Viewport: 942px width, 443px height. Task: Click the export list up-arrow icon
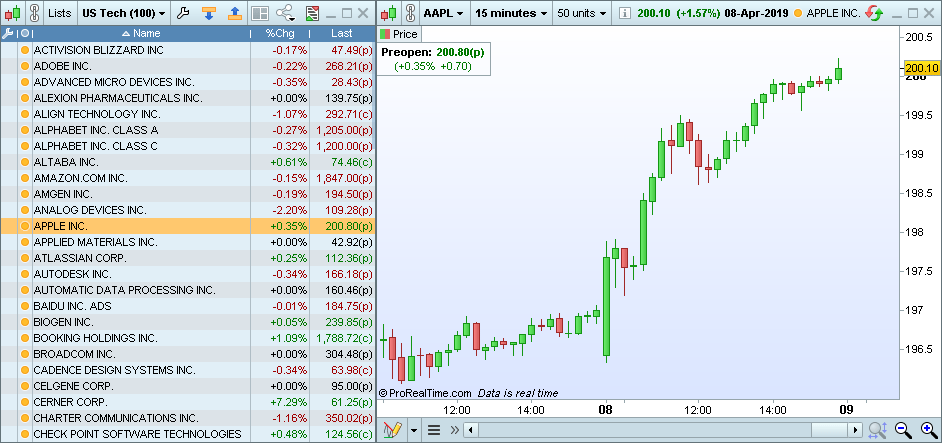(x=234, y=14)
